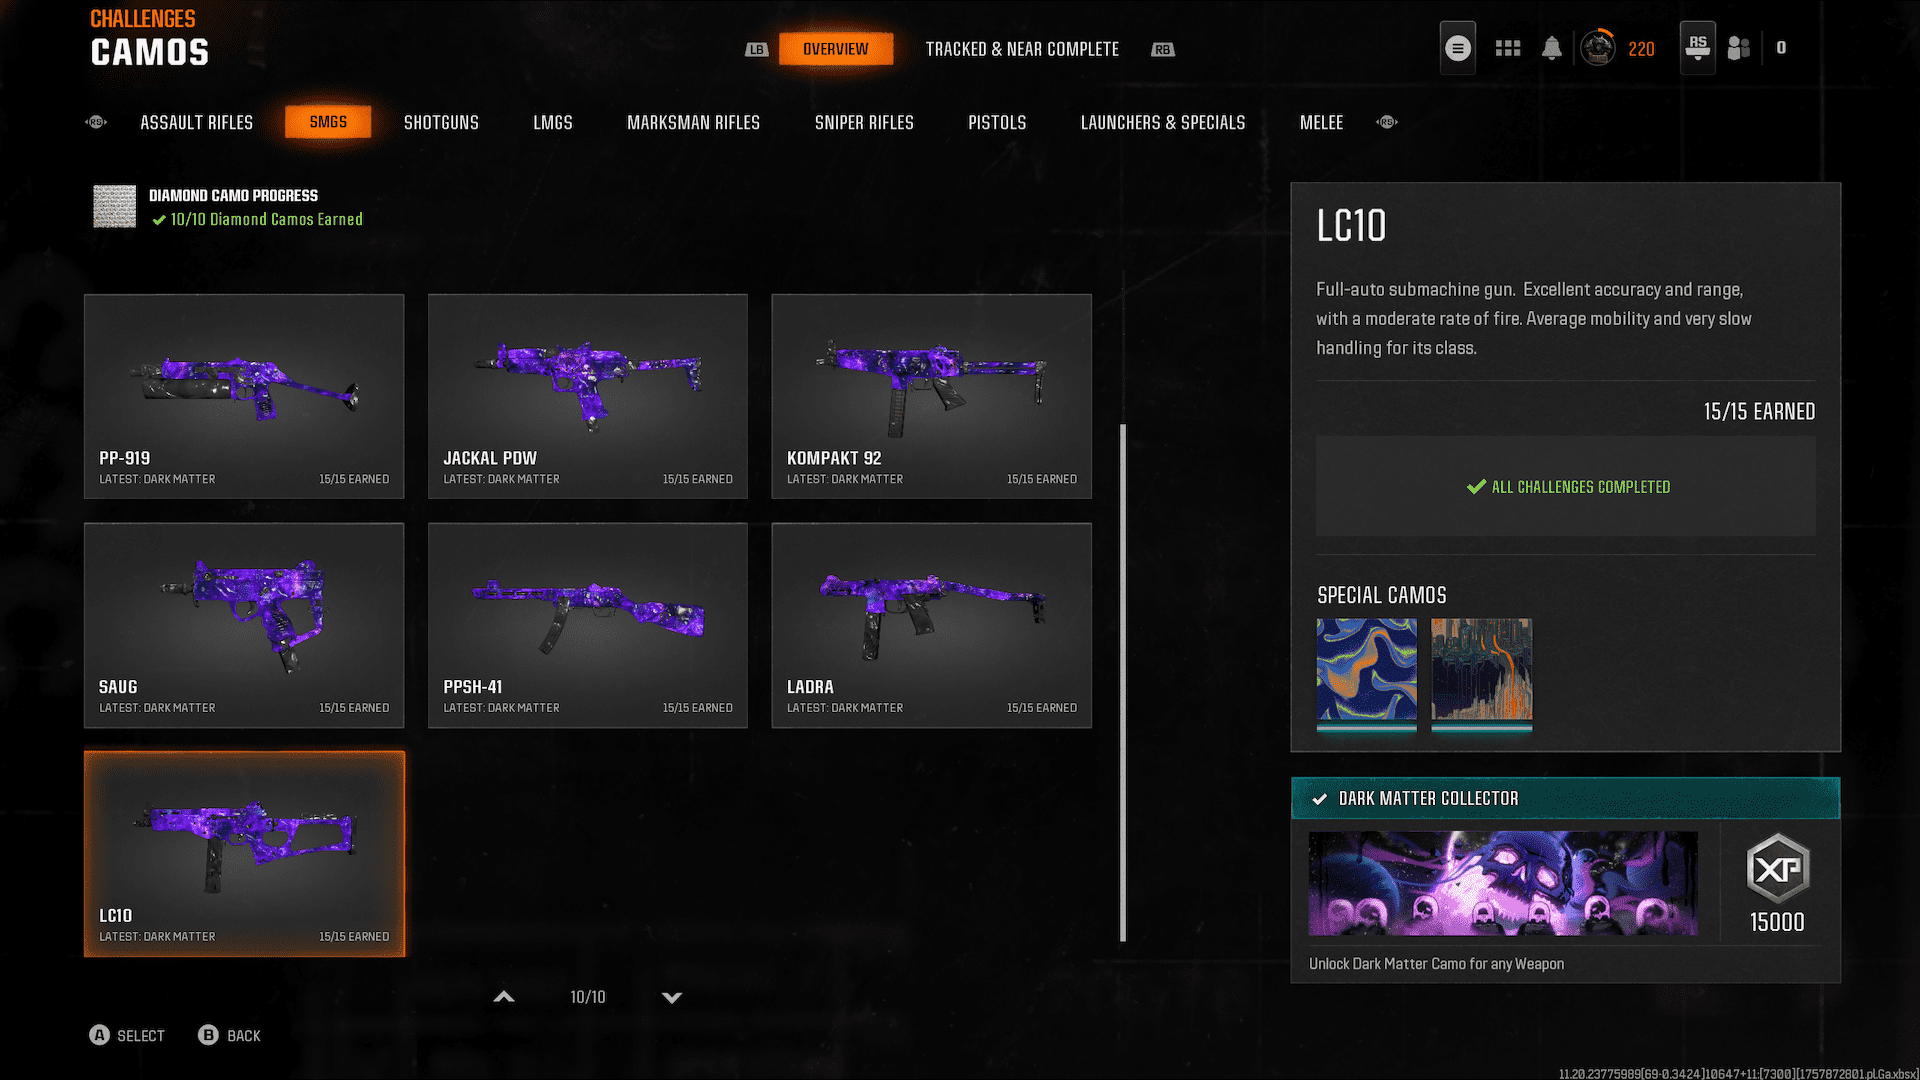The image size is (1920, 1080).
Task: Click the LB bumper icon
Action: pos(756,49)
